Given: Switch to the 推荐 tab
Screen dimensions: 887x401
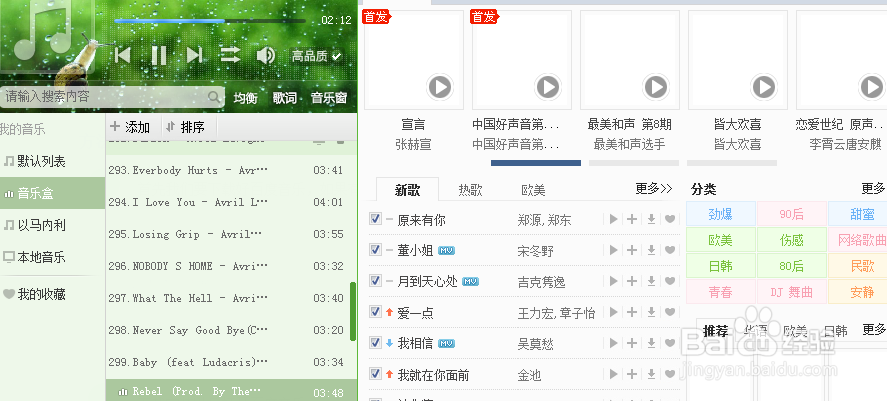Looking at the screenshot, I should tap(716, 331).
